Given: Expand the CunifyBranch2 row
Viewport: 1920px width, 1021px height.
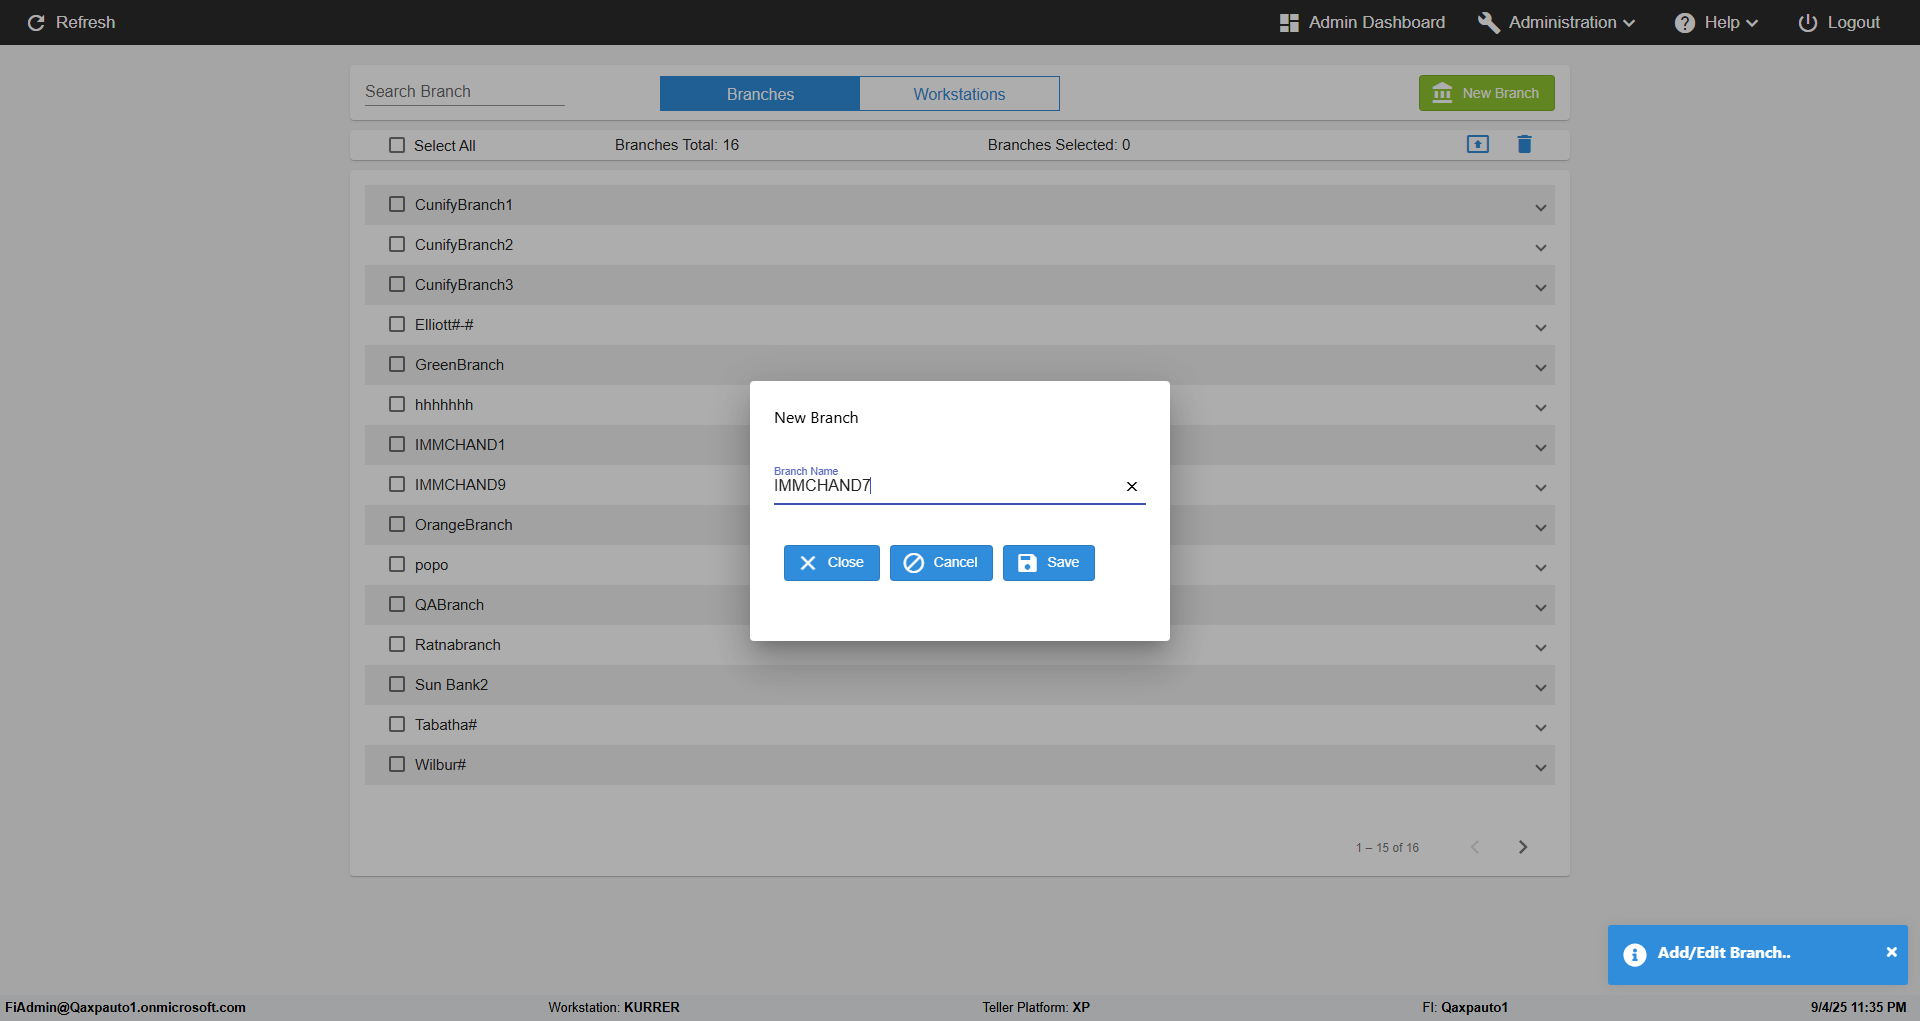Looking at the screenshot, I should click(x=1540, y=247).
